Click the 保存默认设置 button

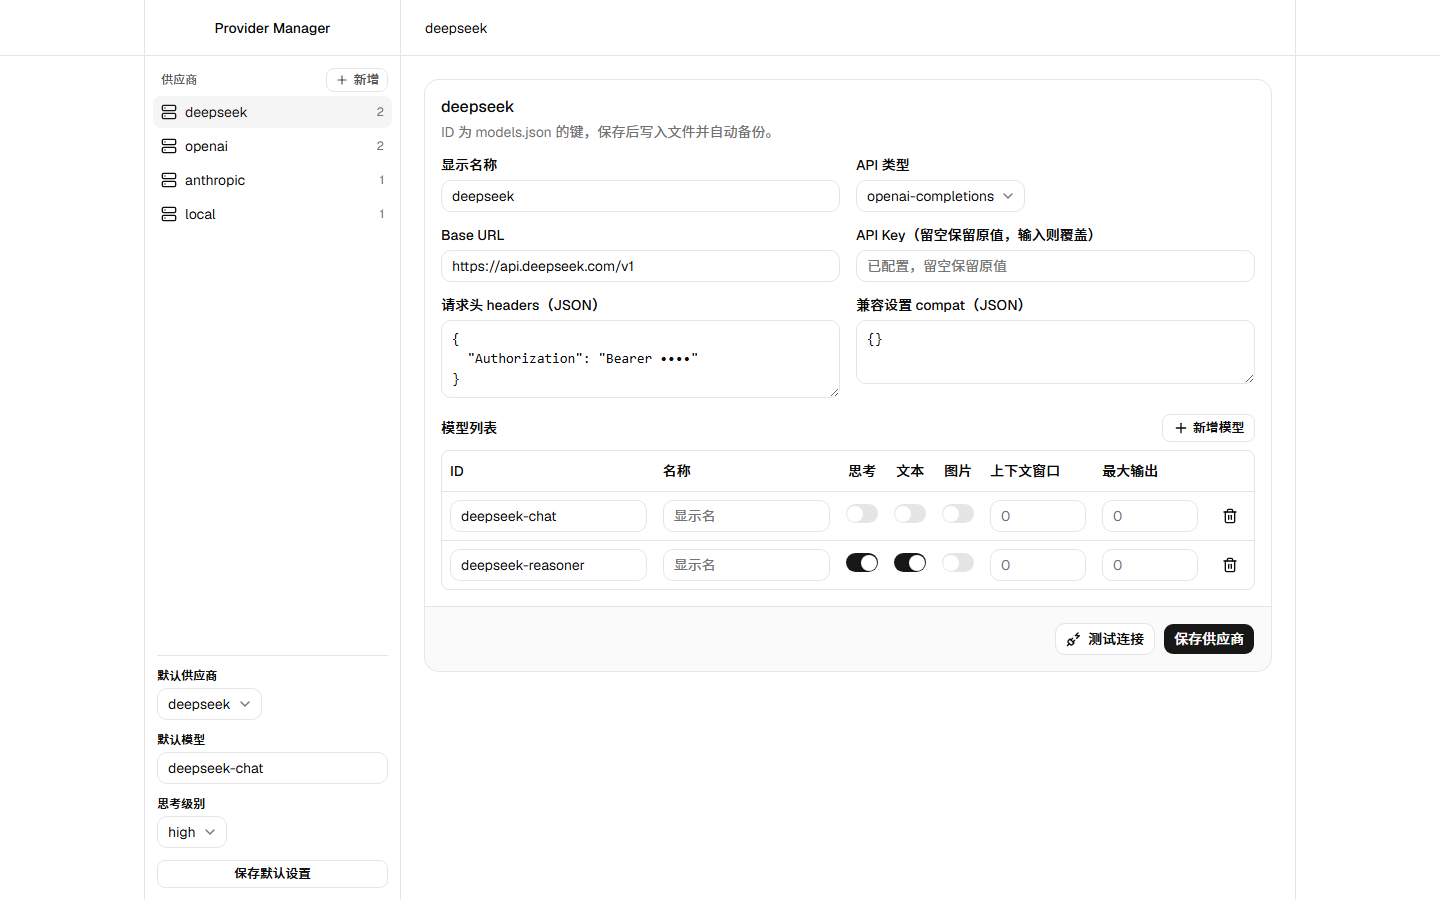[x=272, y=874]
